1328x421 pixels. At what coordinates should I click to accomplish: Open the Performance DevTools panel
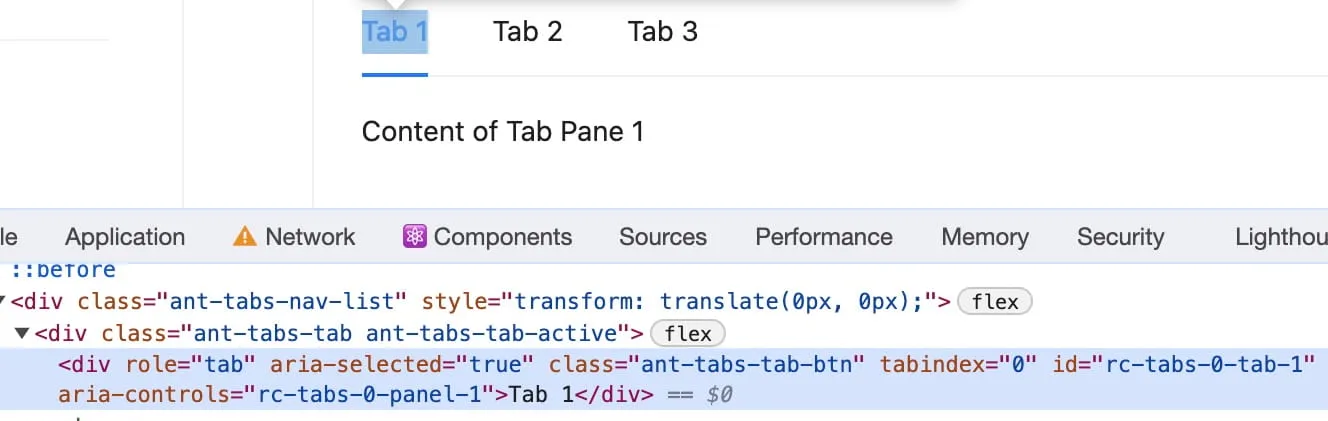823,237
